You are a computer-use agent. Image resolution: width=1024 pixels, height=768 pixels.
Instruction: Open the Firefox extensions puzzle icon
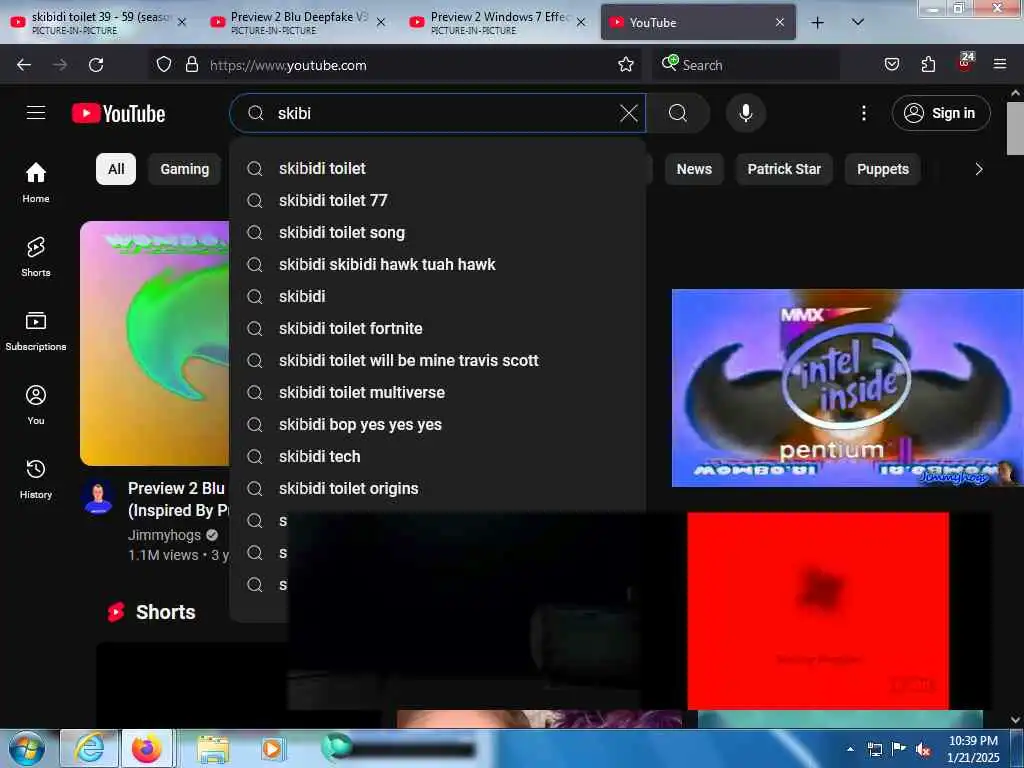[x=928, y=65]
